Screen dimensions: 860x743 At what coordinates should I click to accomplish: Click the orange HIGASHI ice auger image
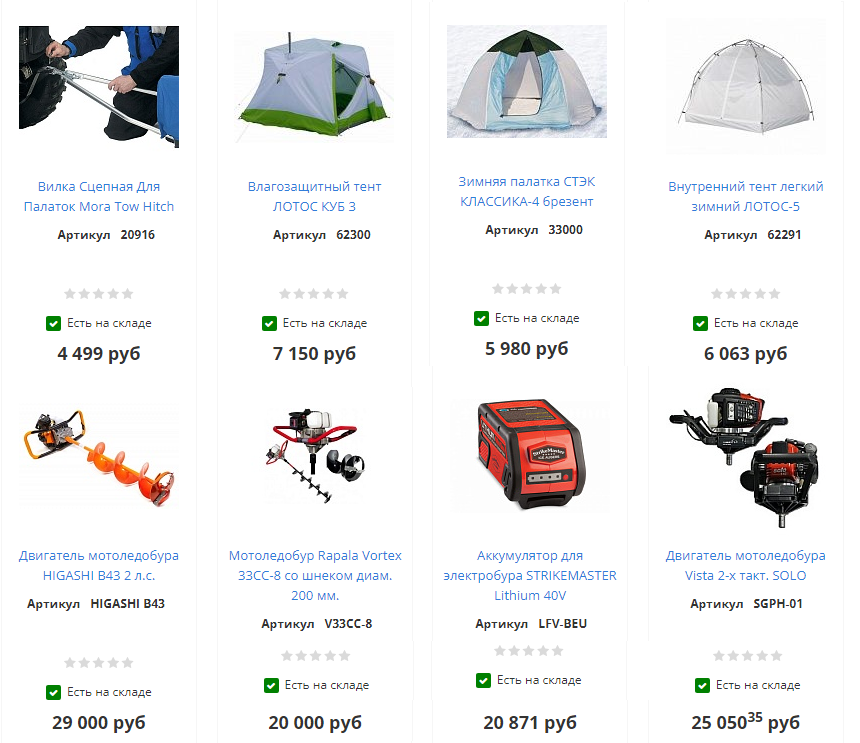[99, 456]
